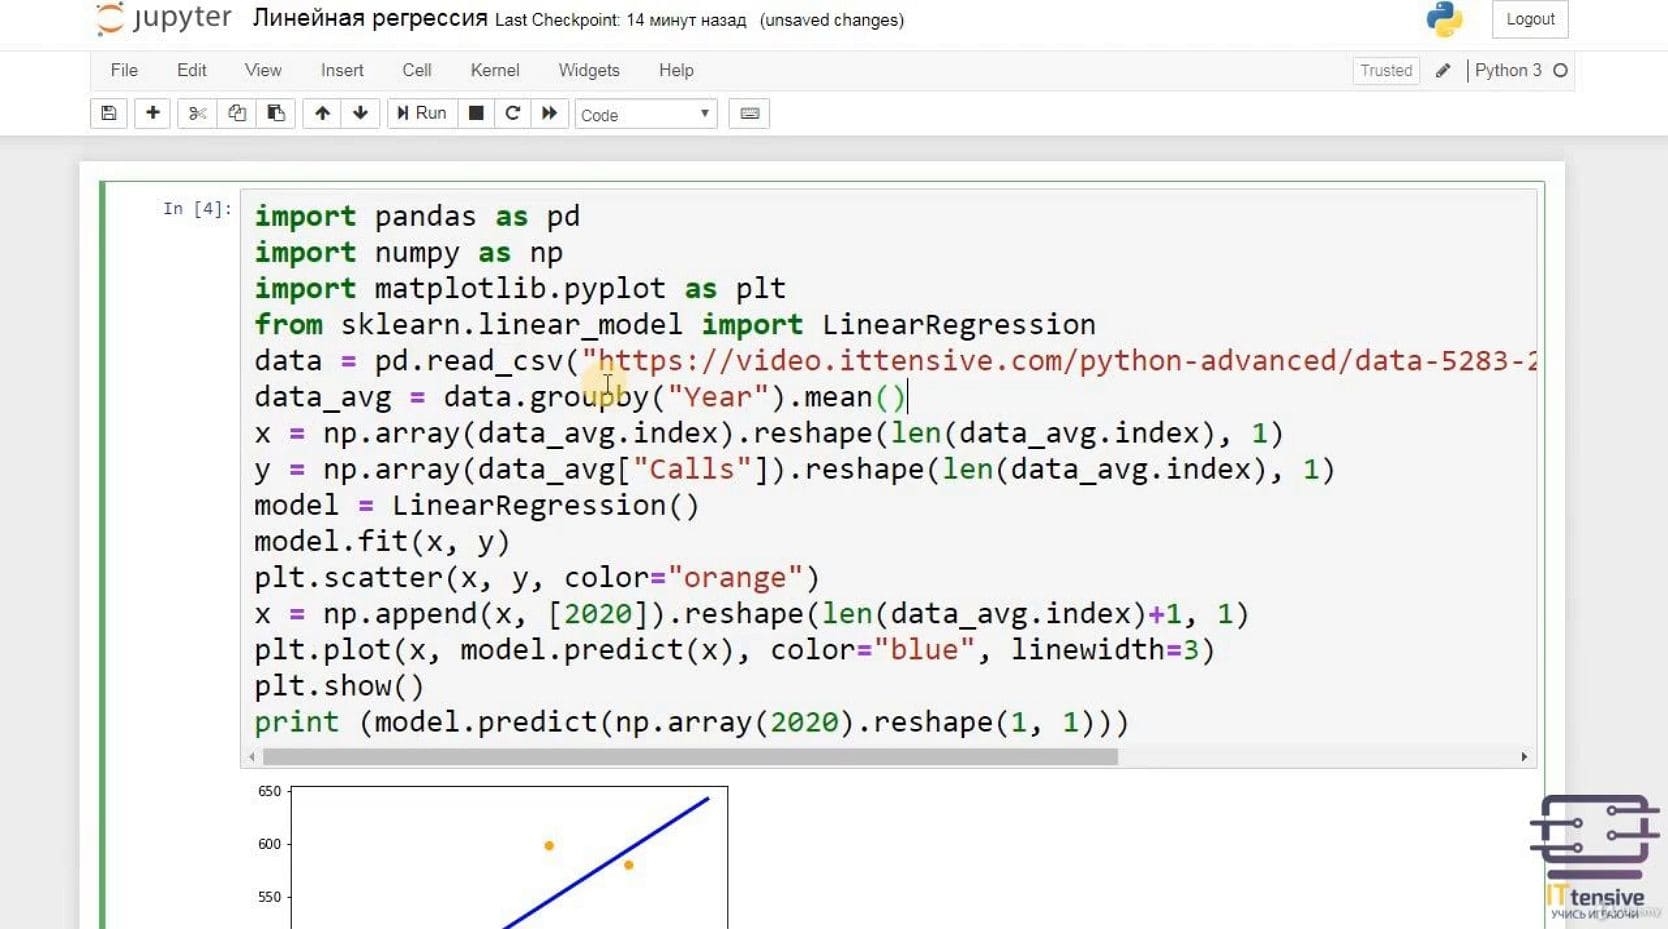Interrupt the kernel with stop icon

pos(476,114)
